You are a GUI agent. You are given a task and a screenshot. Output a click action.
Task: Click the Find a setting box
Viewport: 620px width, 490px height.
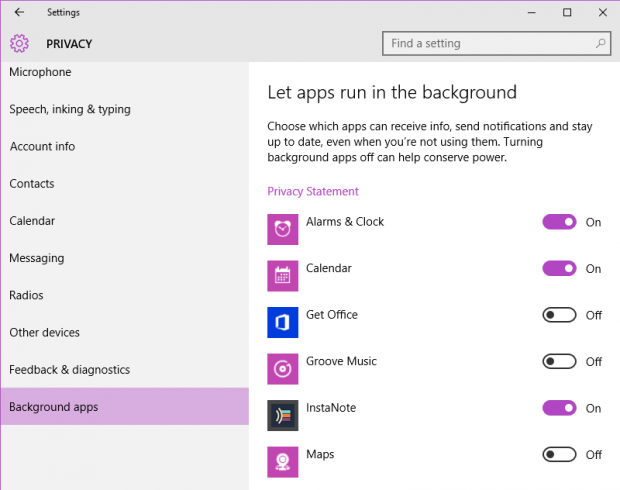point(496,44)
